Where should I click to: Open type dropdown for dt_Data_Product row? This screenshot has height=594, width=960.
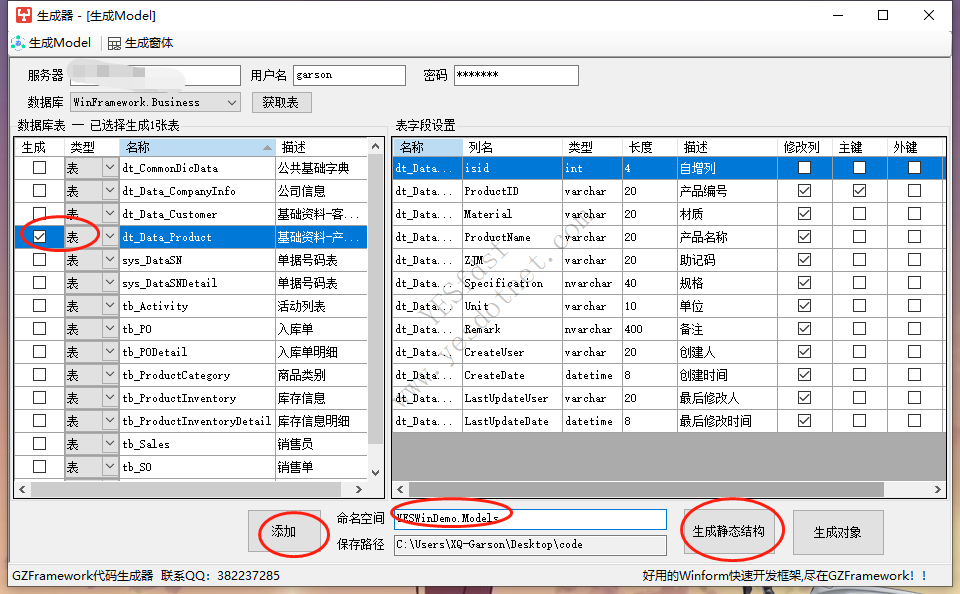[110, 237]
